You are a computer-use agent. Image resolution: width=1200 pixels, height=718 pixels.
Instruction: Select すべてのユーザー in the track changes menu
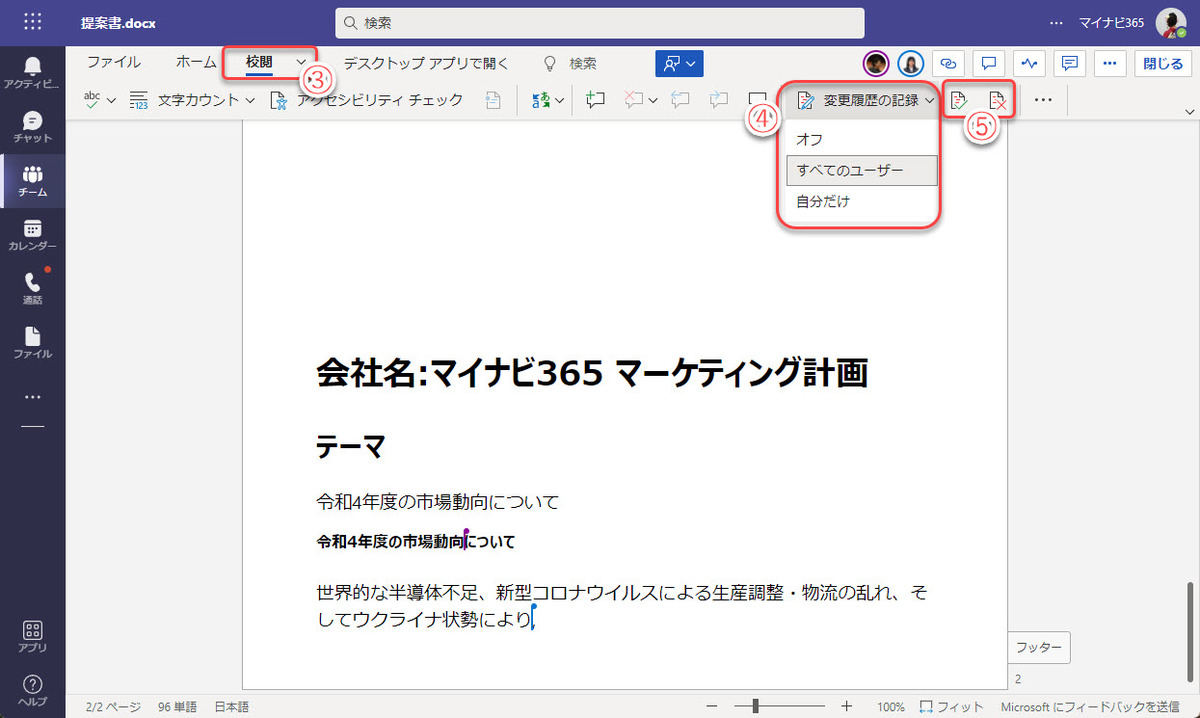862,170
